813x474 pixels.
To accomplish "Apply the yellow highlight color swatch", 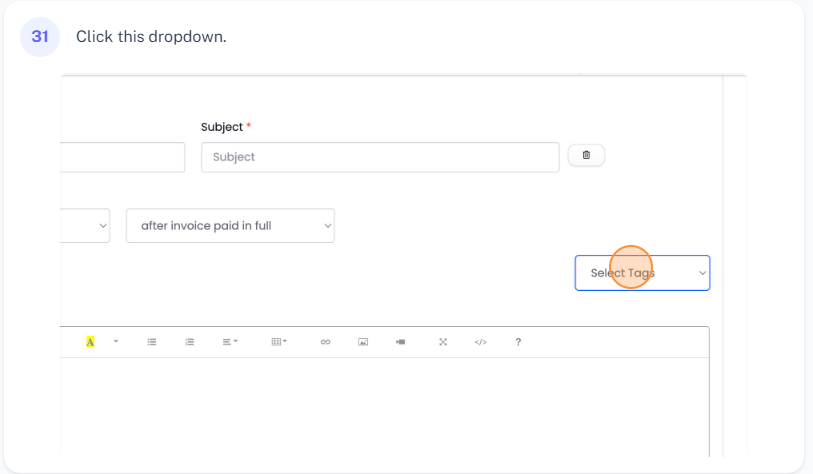I will (90, 342).
